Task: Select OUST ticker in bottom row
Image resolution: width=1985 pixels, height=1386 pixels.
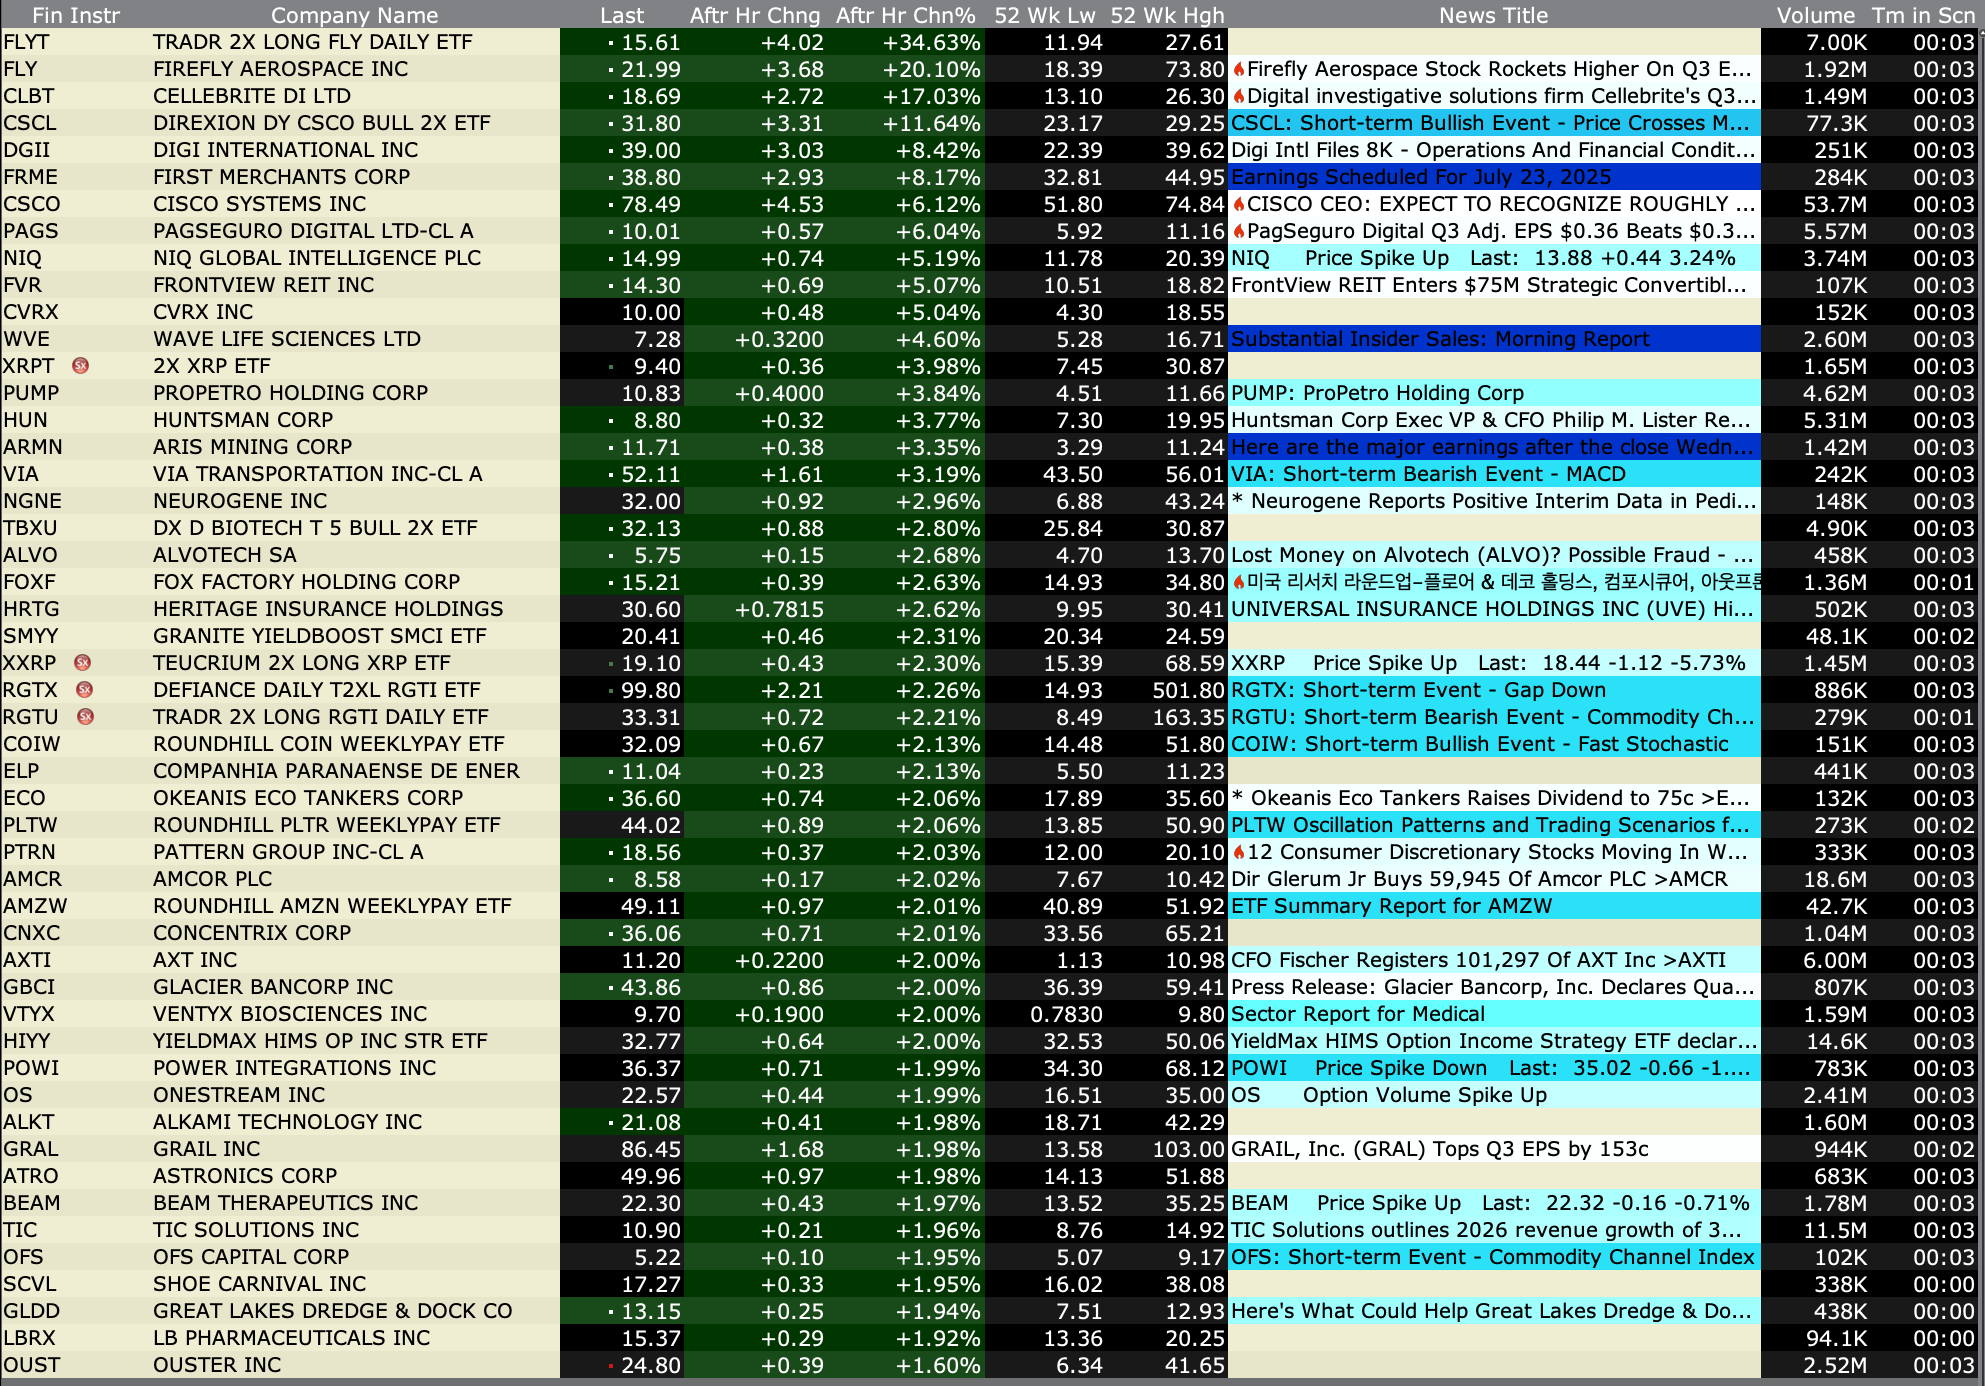Action: pyautogui.click(x=32, y=1365)
